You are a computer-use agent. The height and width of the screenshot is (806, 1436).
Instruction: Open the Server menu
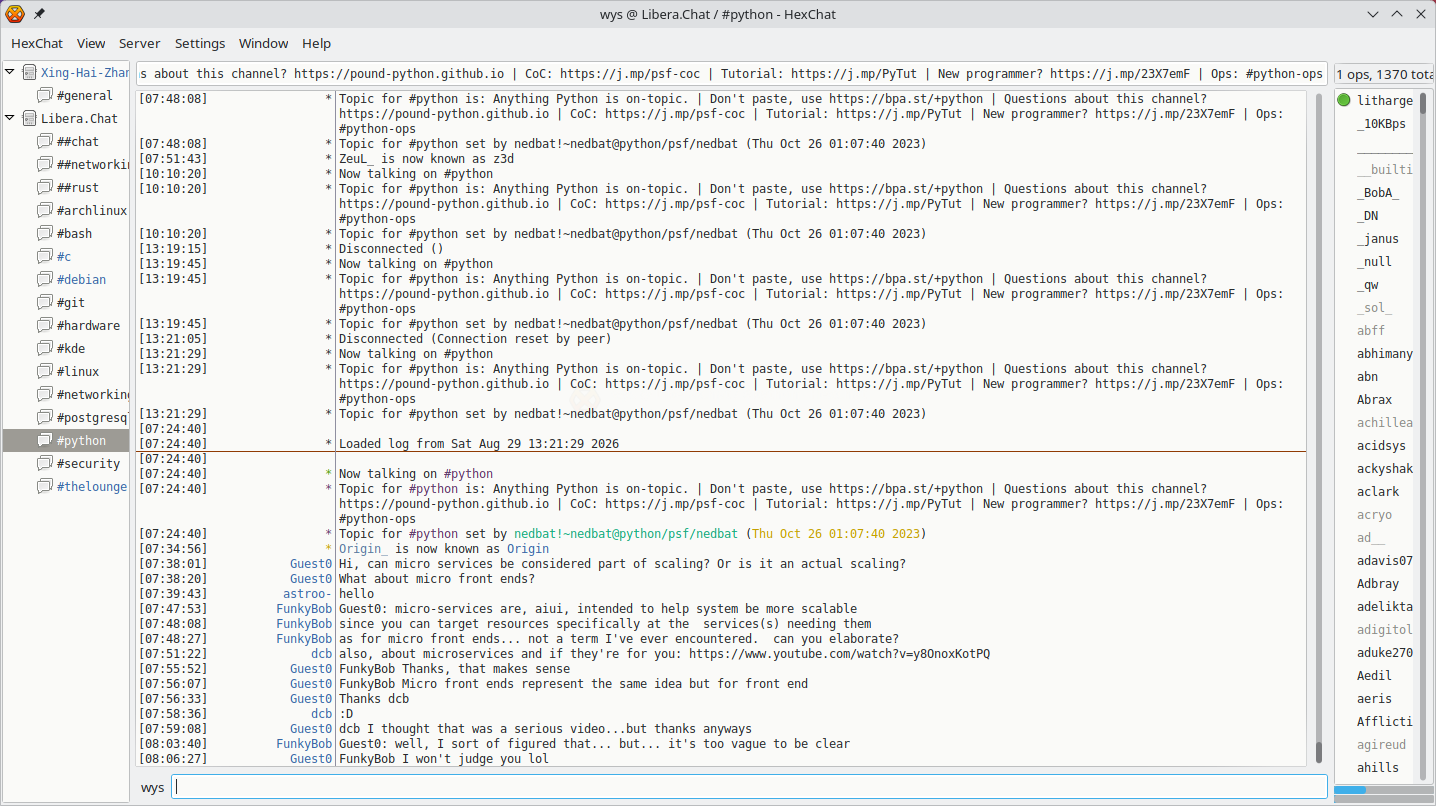(x=139, y=43)
